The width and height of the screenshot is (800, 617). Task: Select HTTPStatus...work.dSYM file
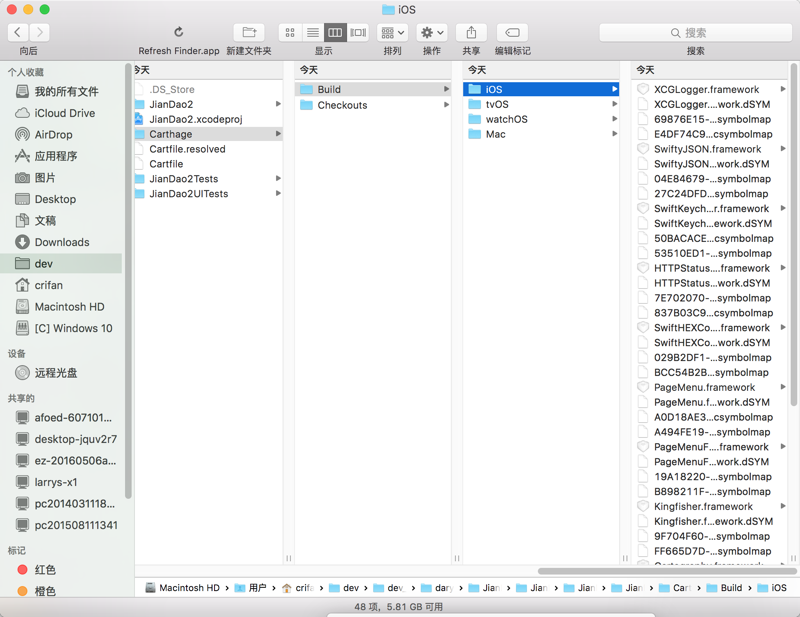(x=710, y=283)
